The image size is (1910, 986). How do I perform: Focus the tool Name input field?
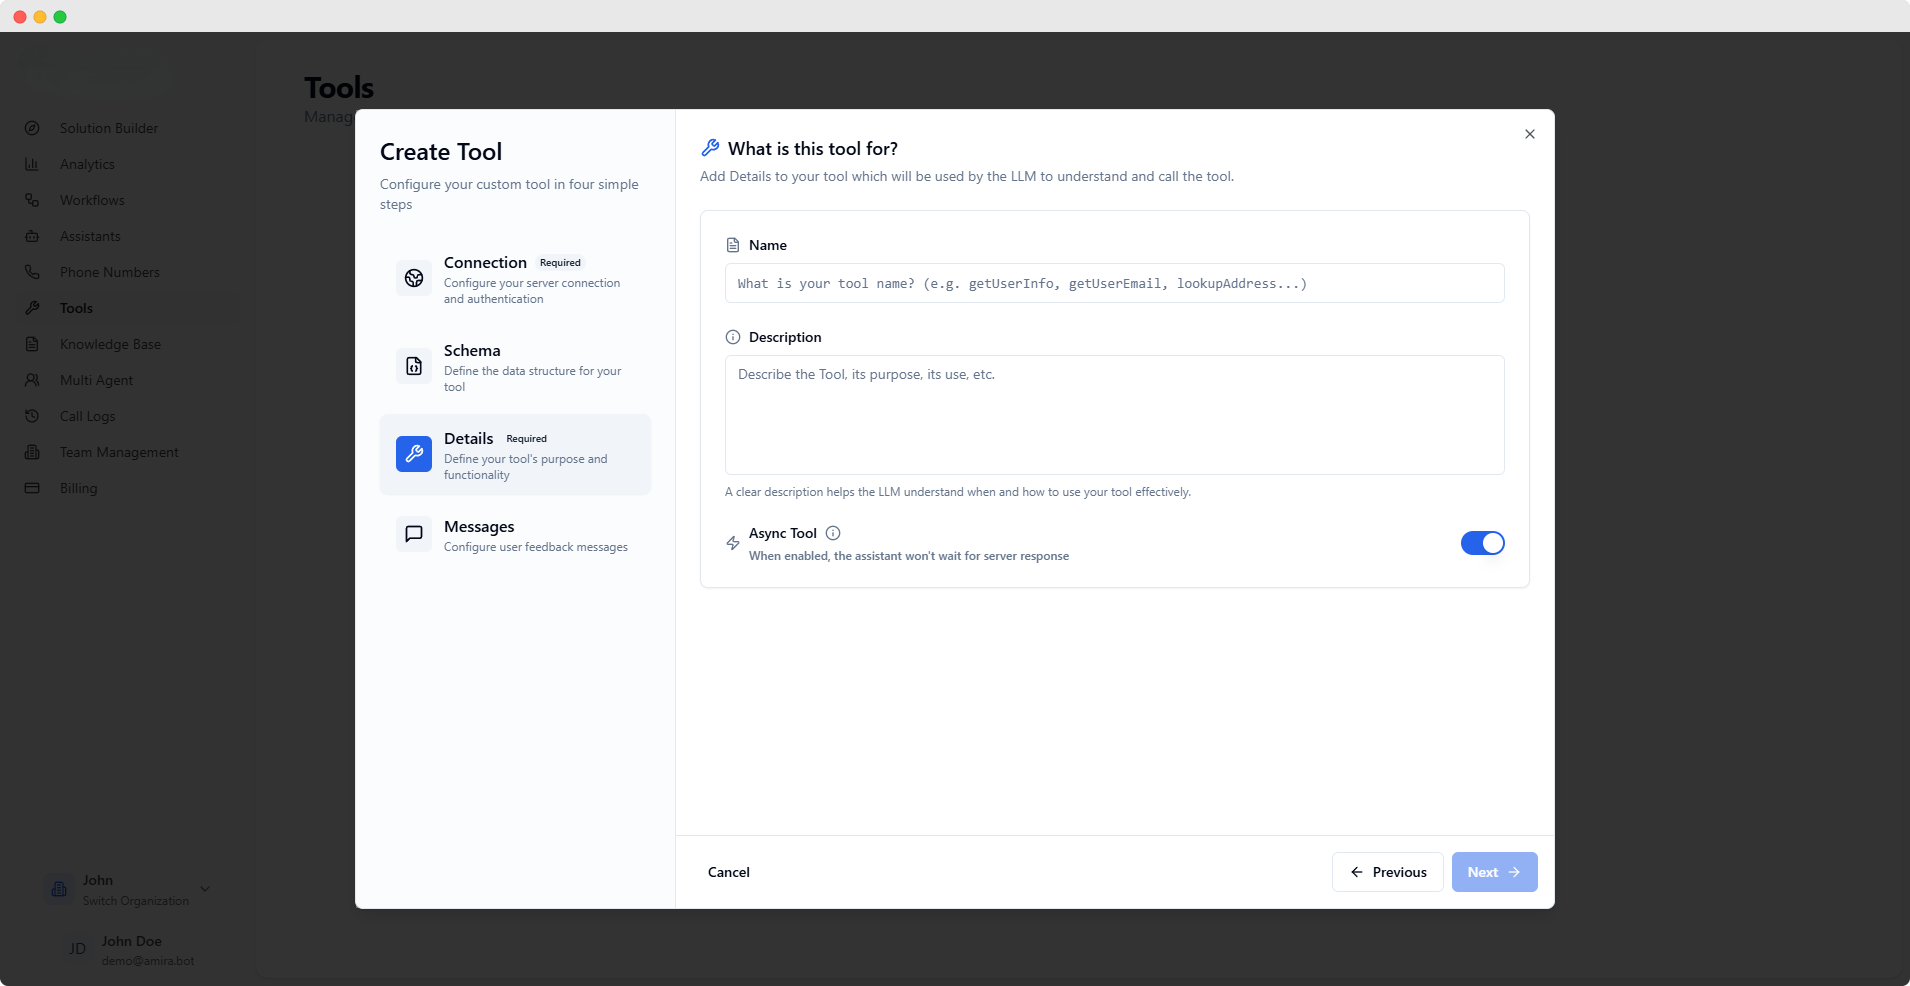(1114, 283)
